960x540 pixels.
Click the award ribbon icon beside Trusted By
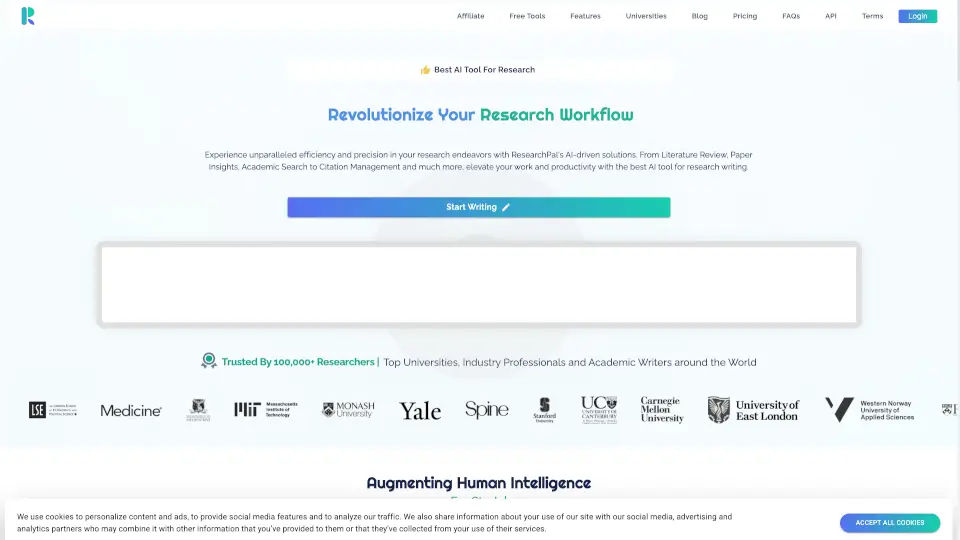tap(209, 361)
